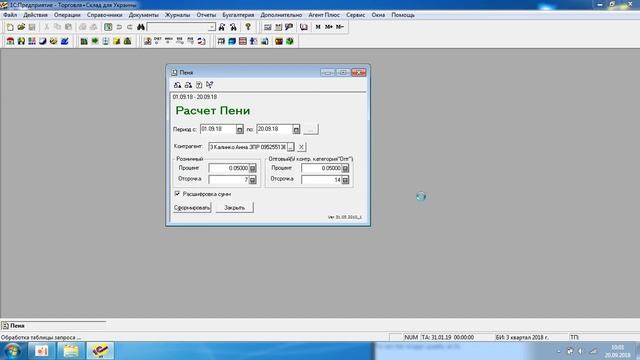Open the Файл menu
Viewport: 640px width, 360px height.
(10, 15)
